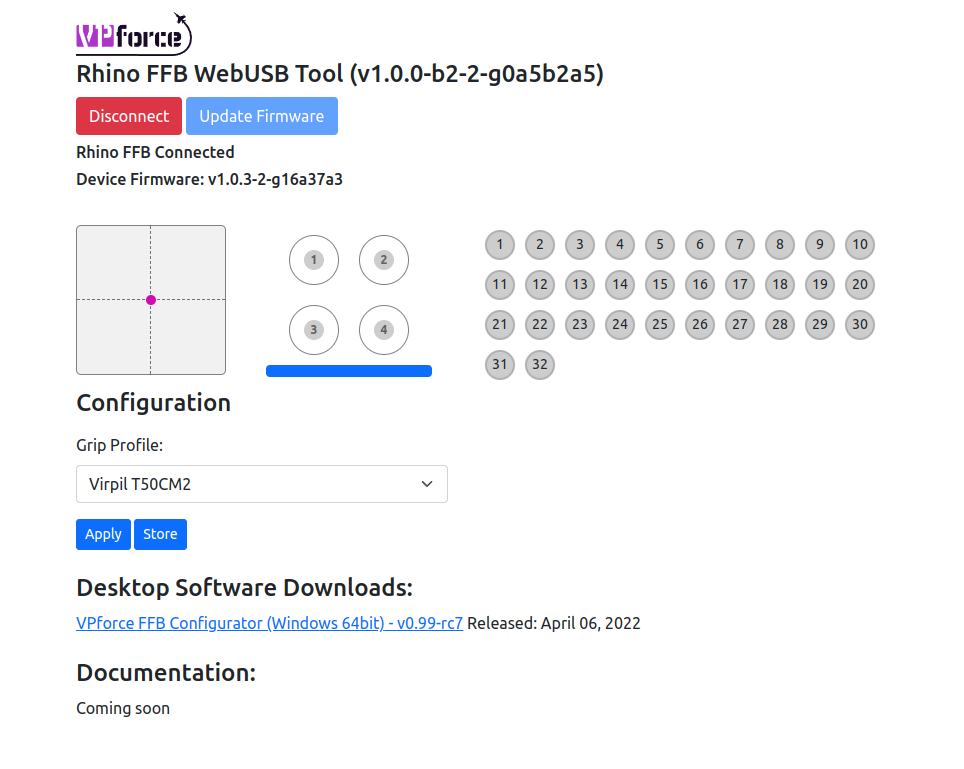This screenshot has height=769, width=964.
Task: Click button indicator 21
Action: point(500,325)
